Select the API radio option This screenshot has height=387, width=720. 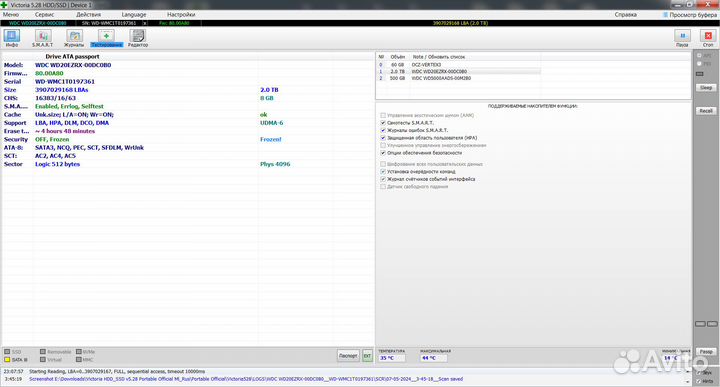coord(700,56)
